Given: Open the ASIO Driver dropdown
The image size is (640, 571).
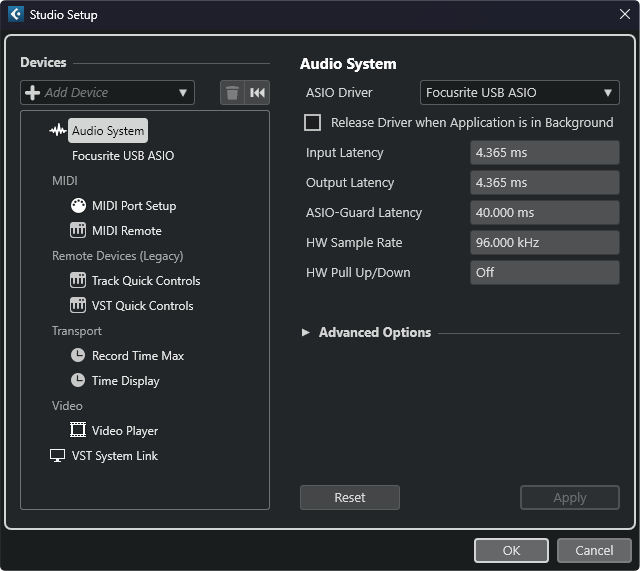Looking at the screenshot, I should click(519, 93).
